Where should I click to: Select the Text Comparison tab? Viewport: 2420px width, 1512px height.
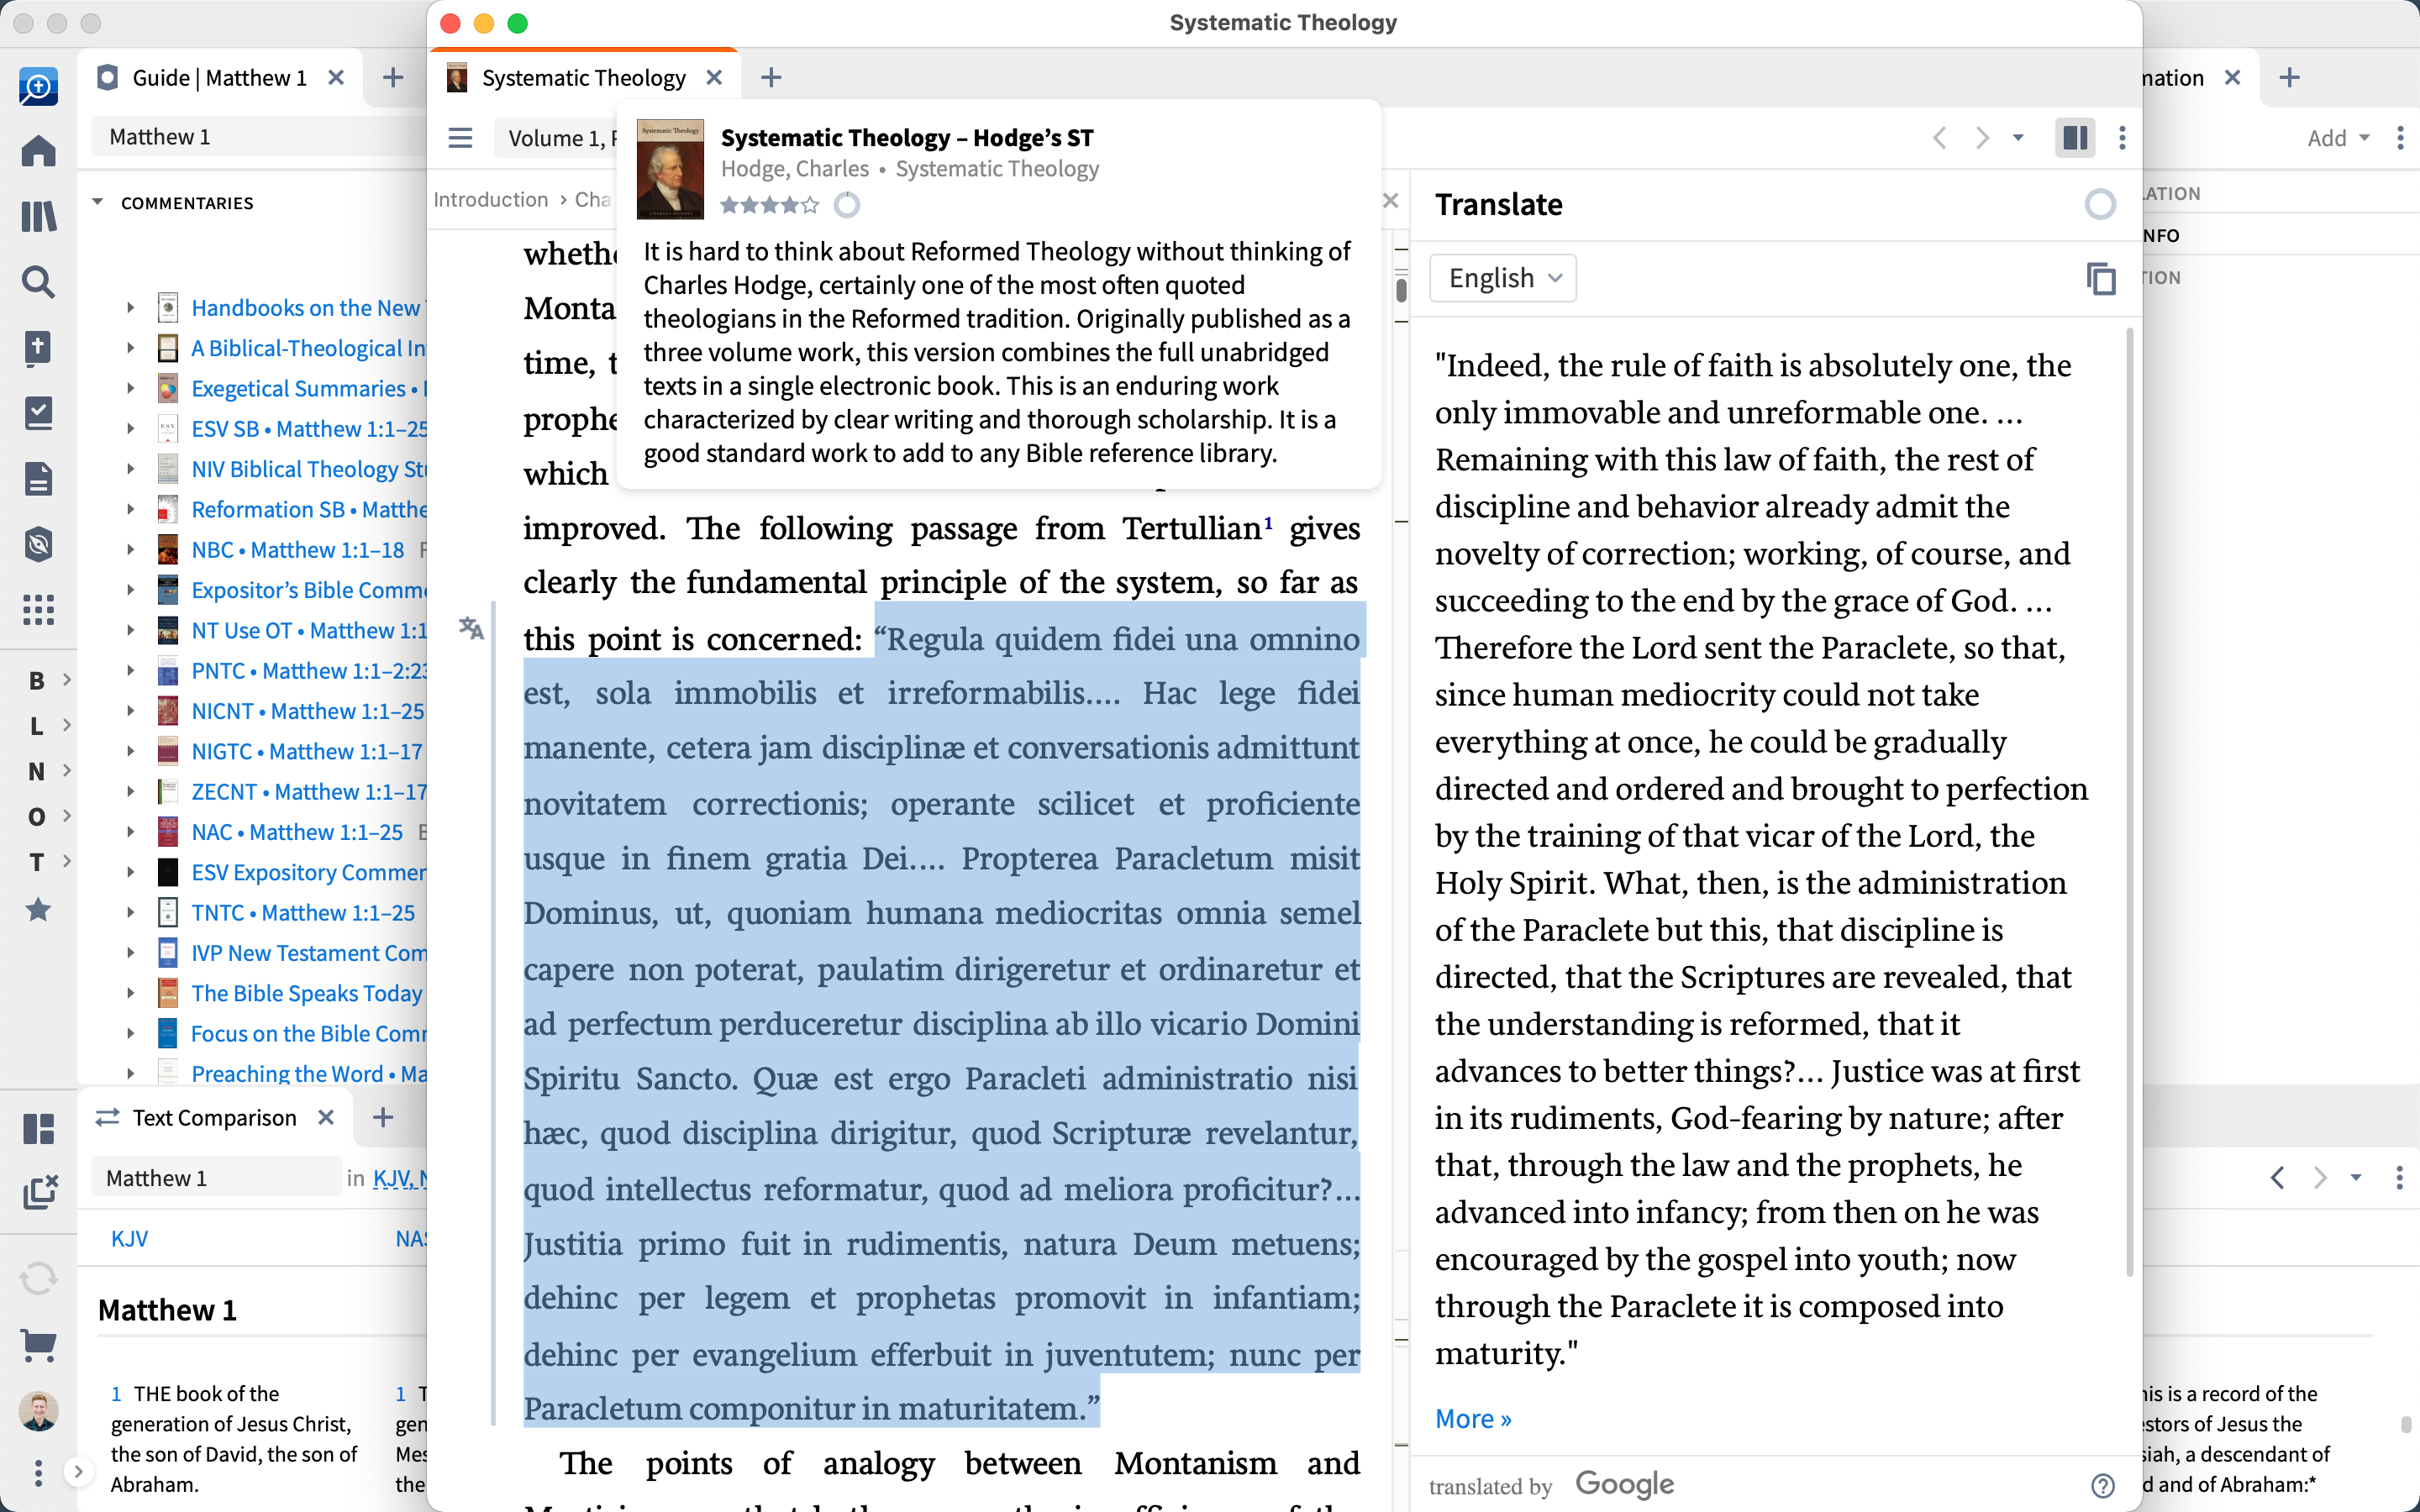(213, 1118)
